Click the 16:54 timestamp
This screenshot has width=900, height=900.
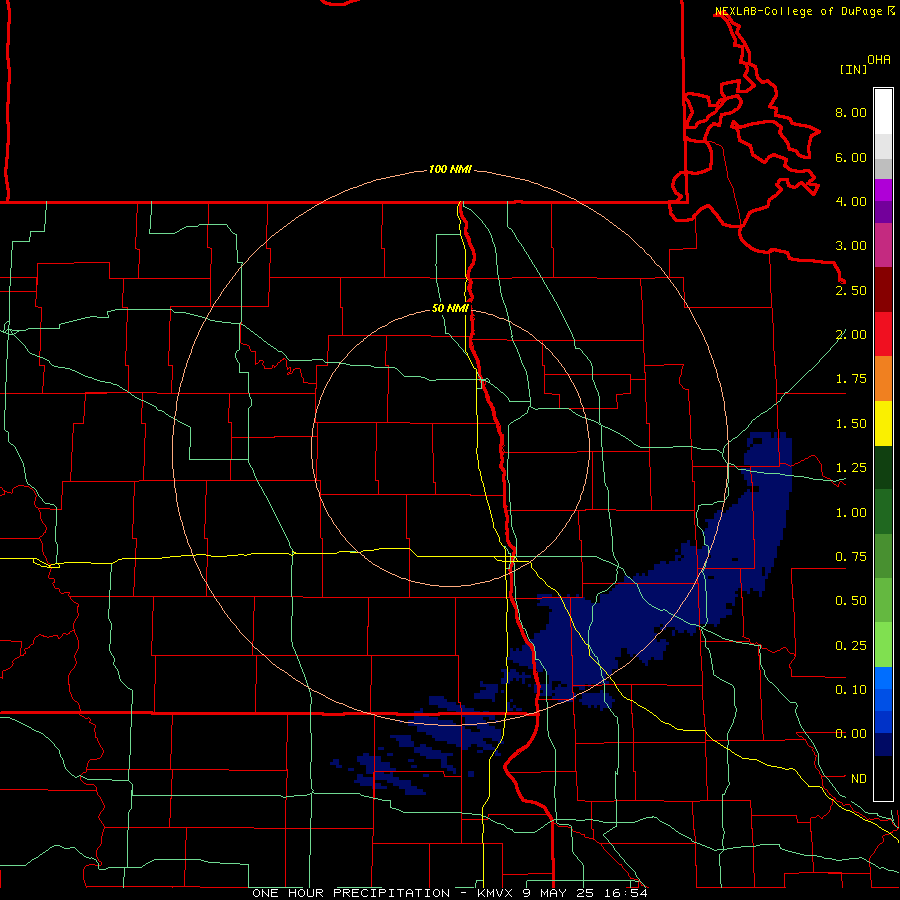(626, 893)
